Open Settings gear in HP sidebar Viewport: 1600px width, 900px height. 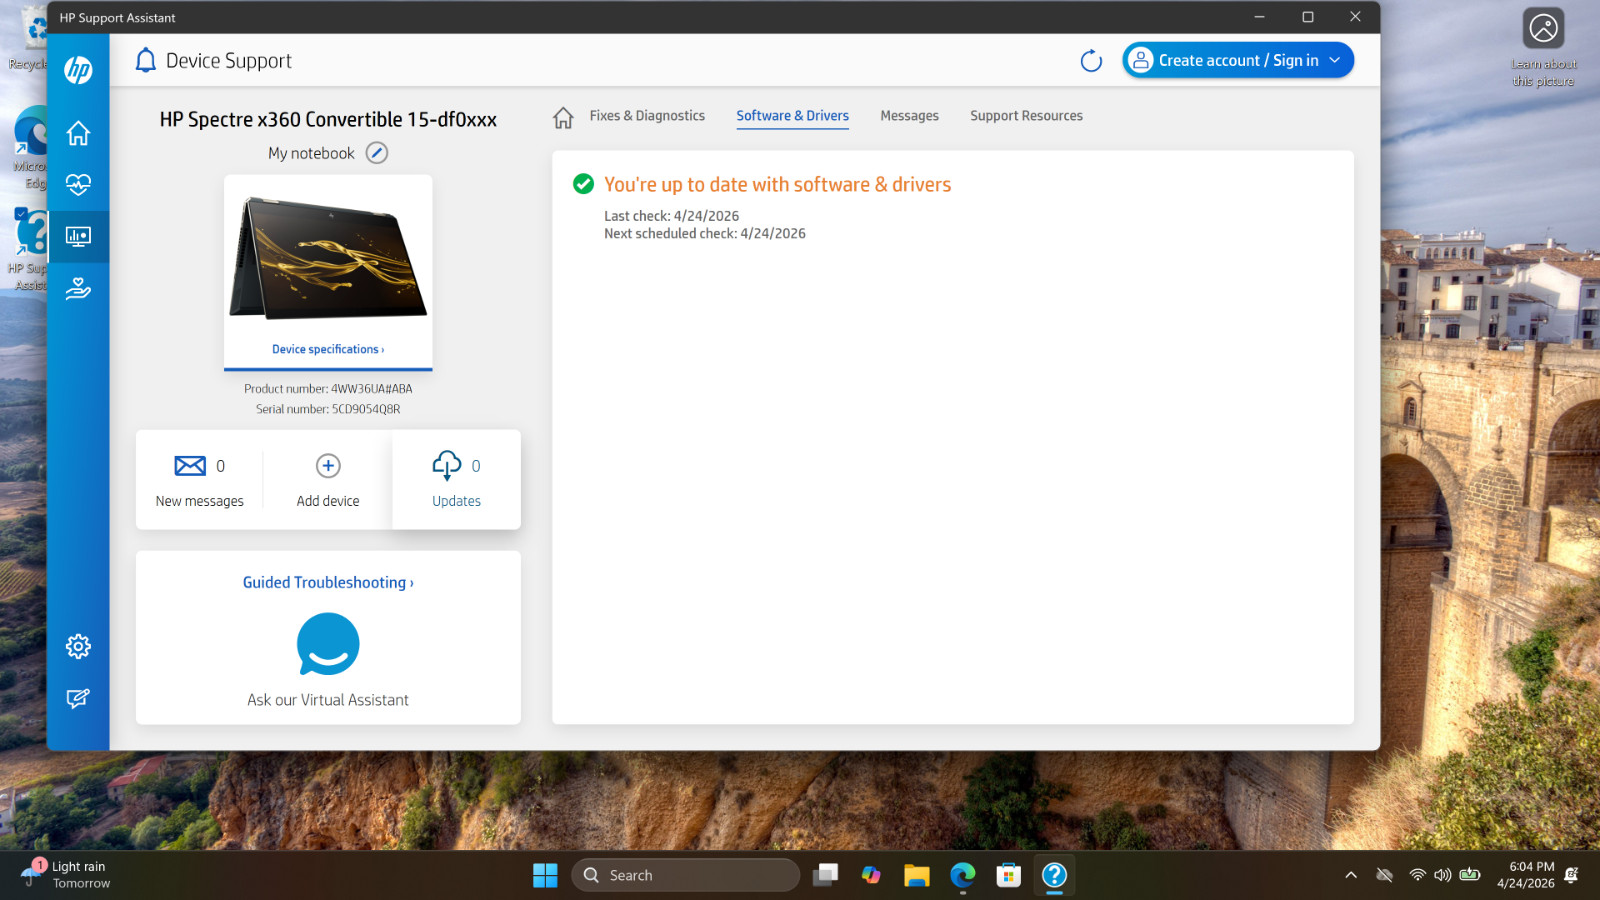[78, 646]
